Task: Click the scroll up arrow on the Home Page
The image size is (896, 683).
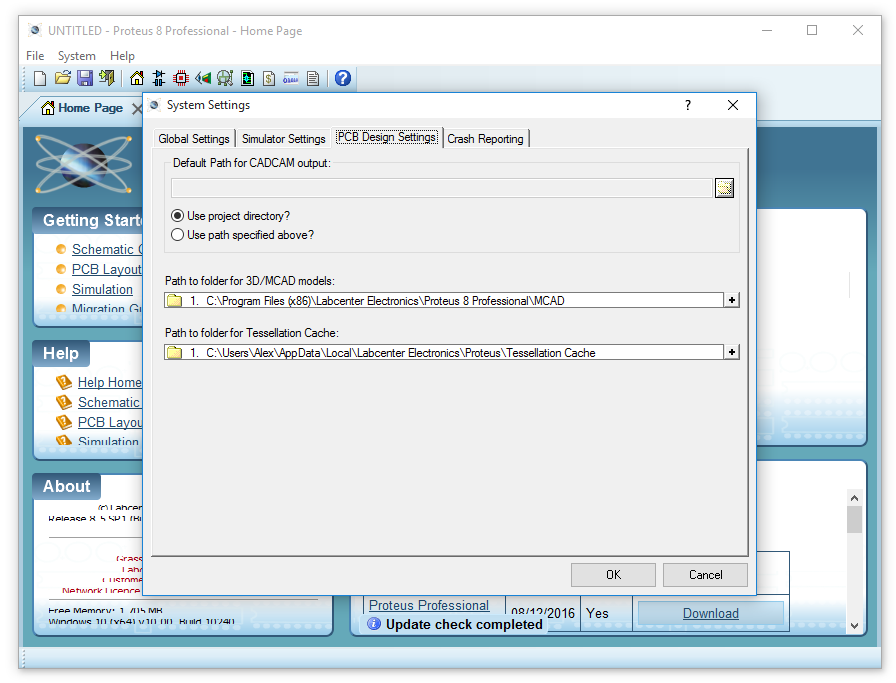Action: point(854,498)
